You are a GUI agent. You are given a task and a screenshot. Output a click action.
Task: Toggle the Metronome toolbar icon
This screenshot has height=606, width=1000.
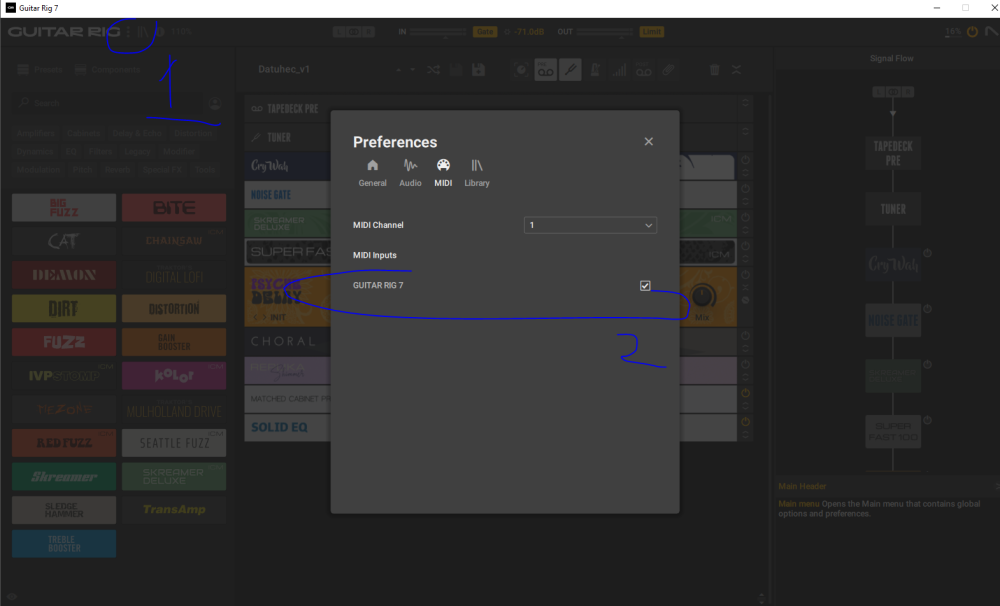click(595, 70)
